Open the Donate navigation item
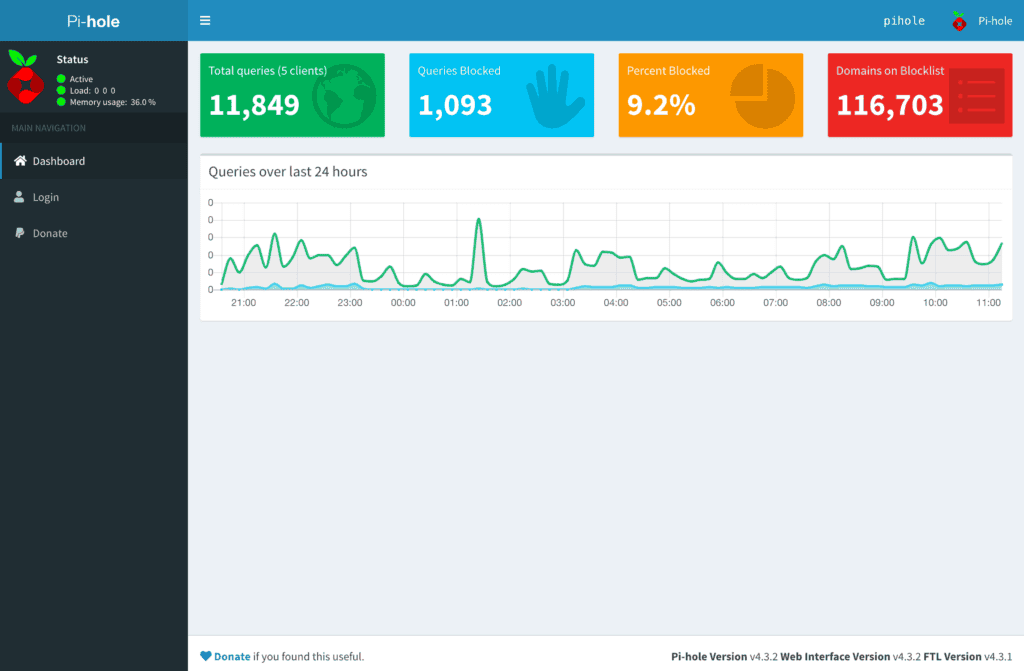 coord(94,233)
